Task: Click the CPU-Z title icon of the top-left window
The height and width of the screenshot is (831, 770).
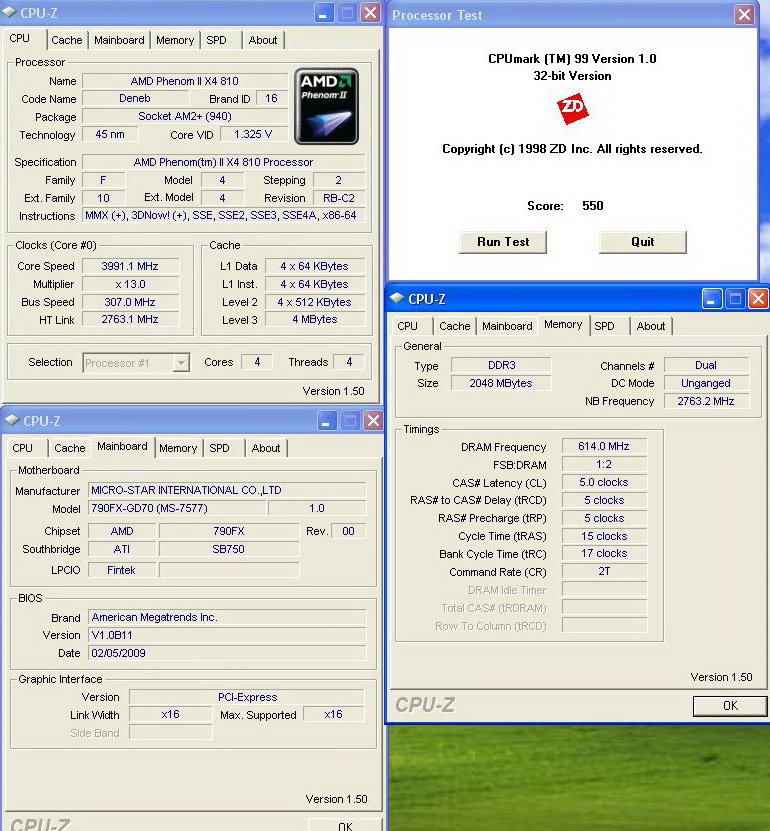Action: tap(10, 13)
